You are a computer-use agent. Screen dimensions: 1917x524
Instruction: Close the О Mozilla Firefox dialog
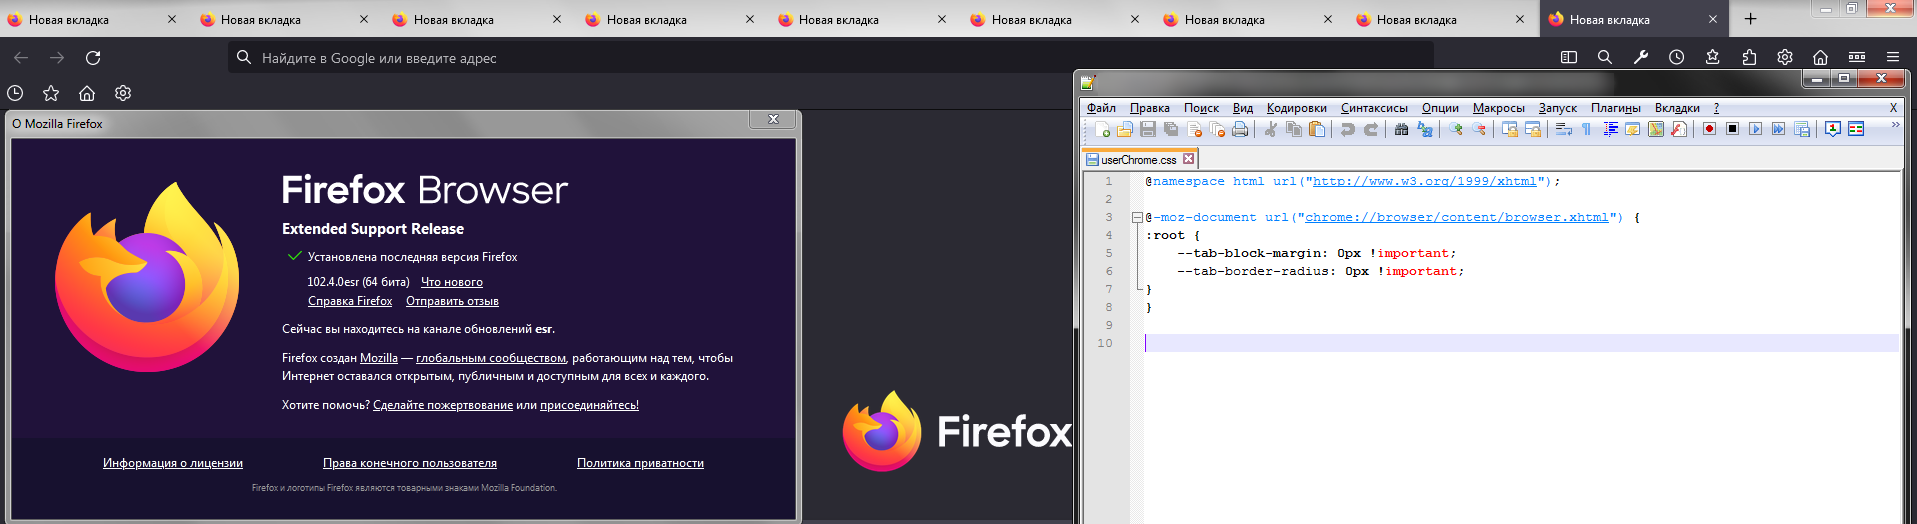tap(773, 119)
